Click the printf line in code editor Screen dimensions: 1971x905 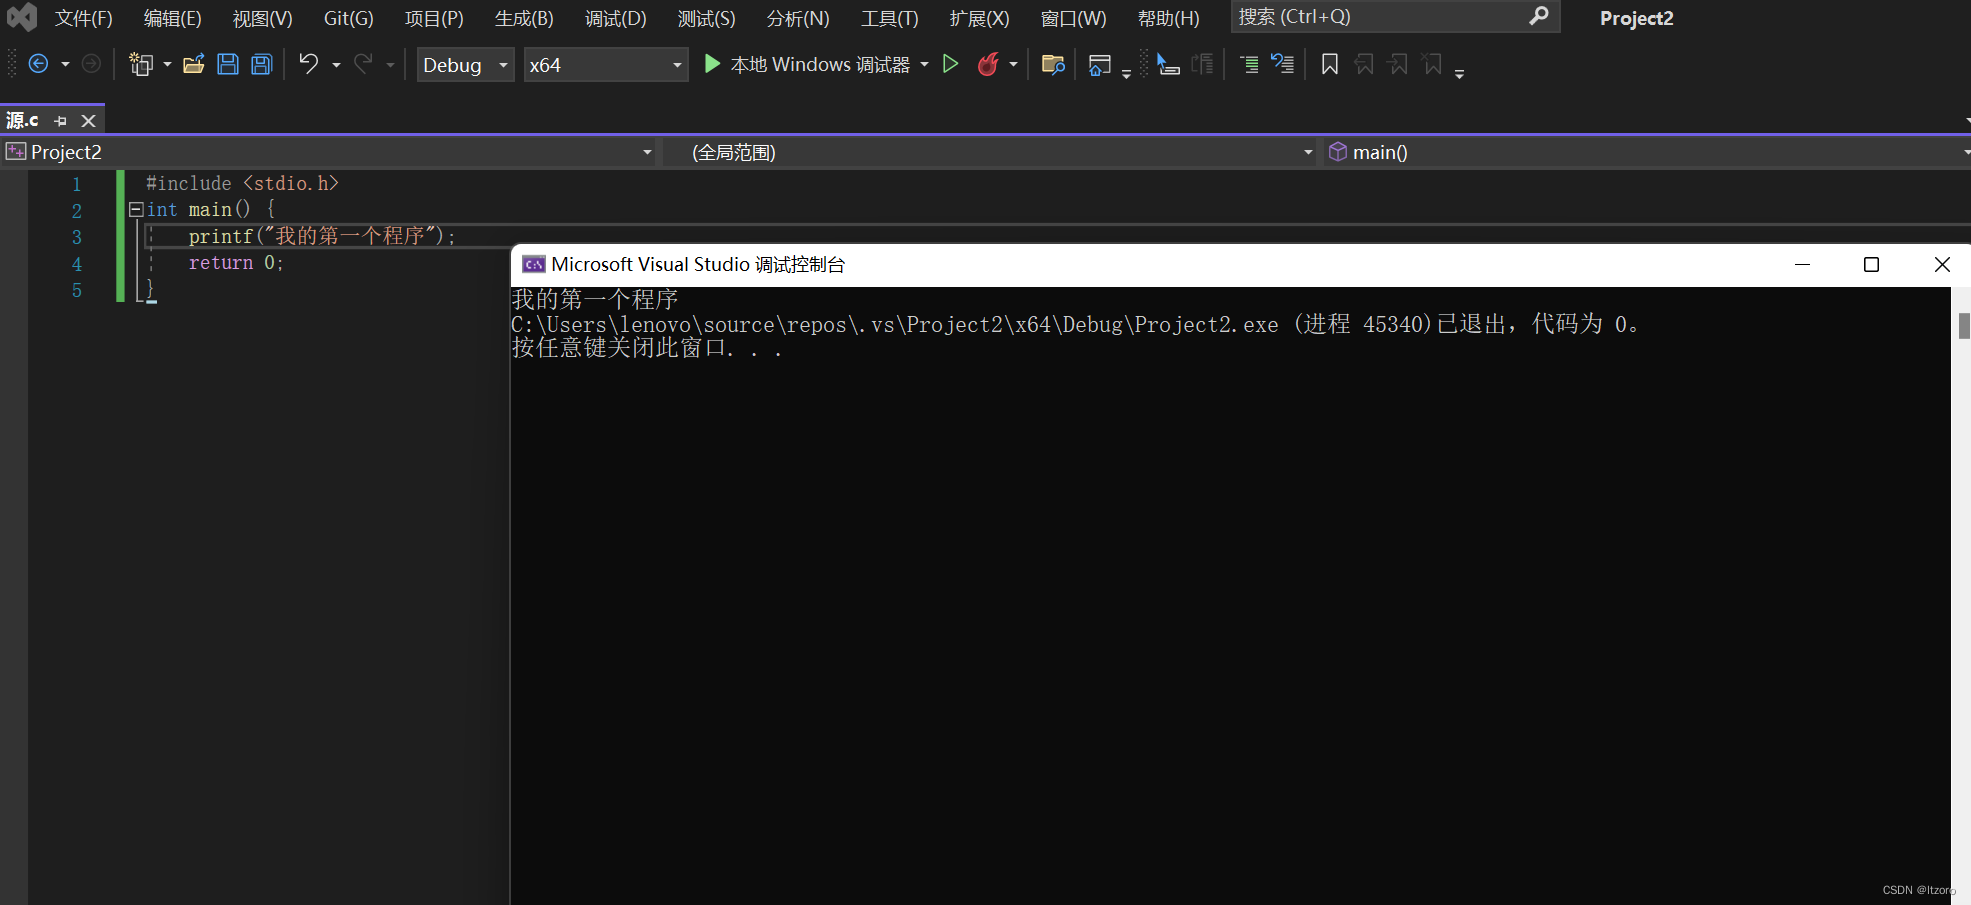(x=321, y=236)
